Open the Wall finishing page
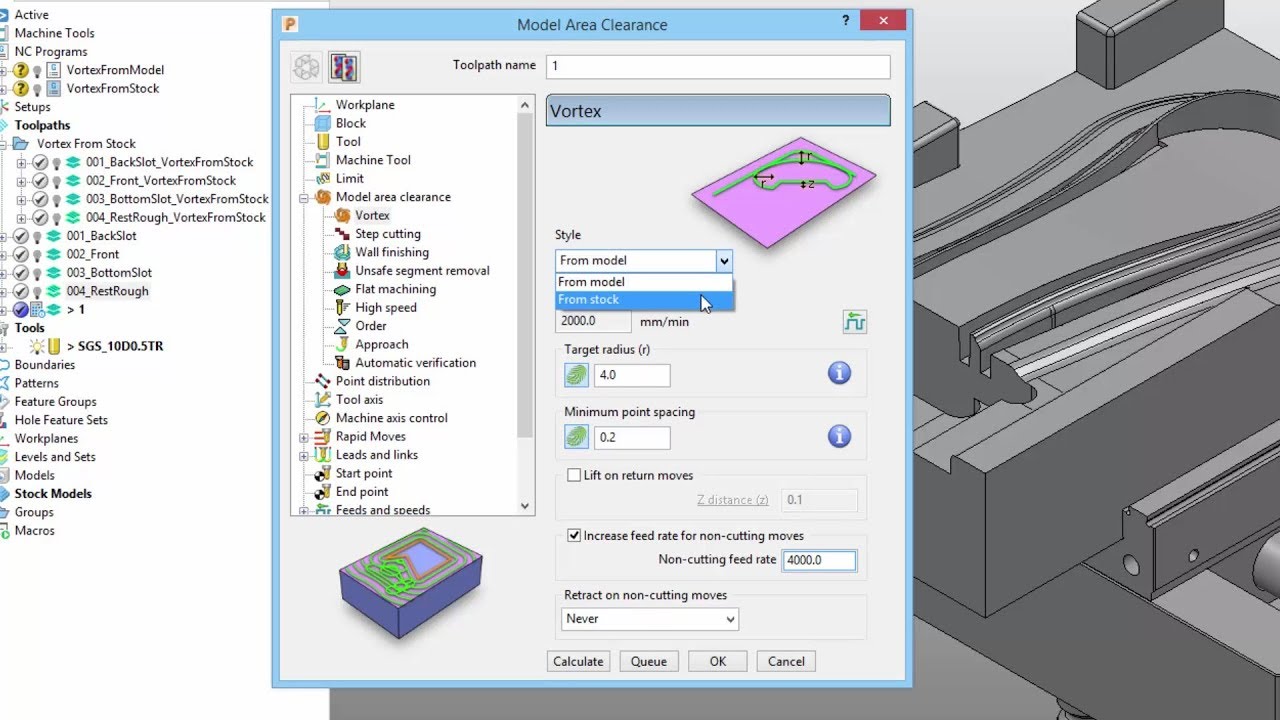 tap(392, 252)
